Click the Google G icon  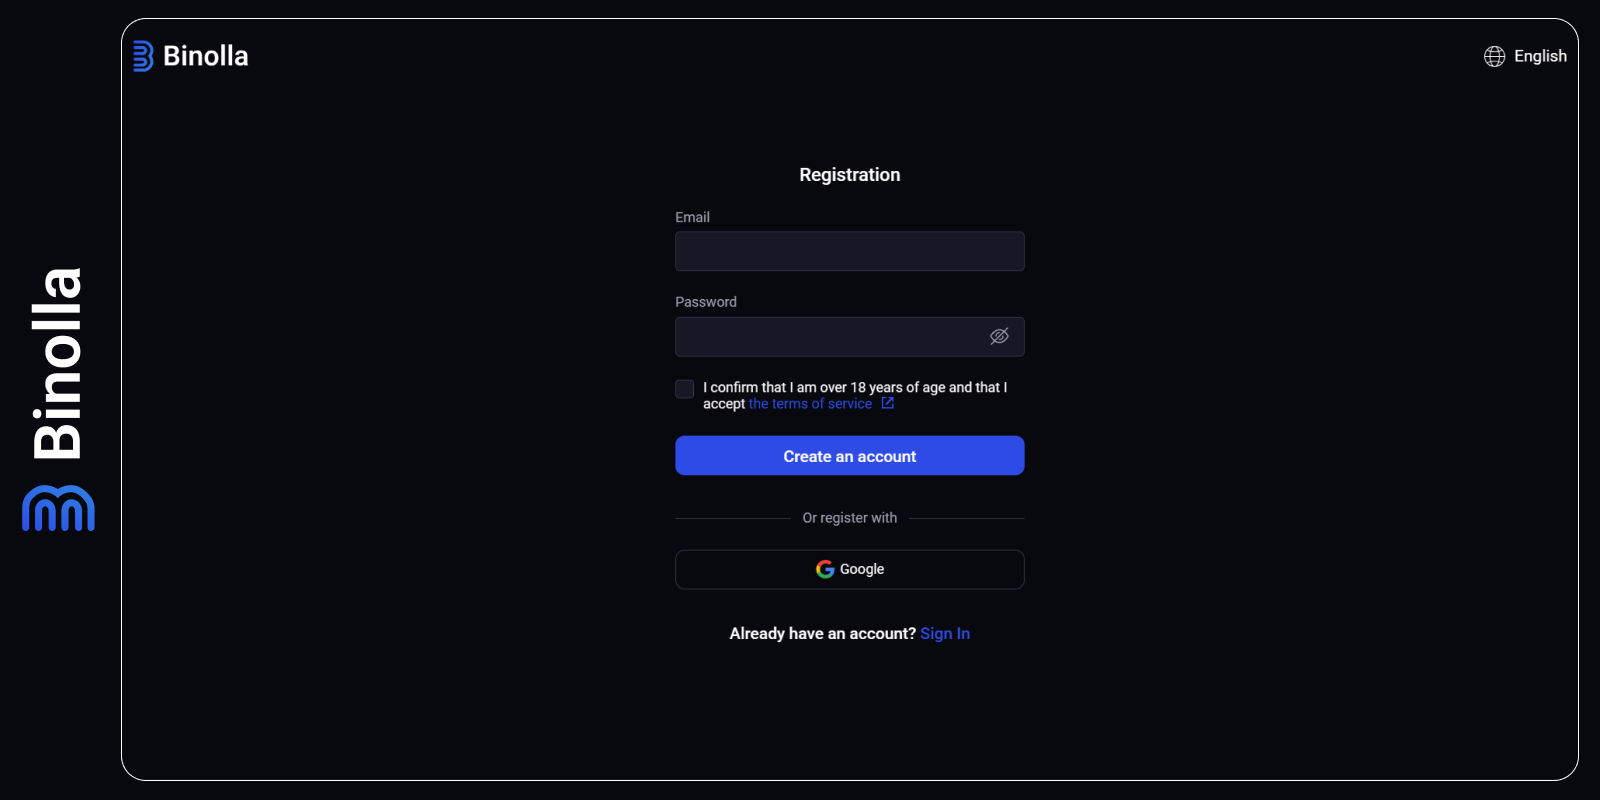823,568
